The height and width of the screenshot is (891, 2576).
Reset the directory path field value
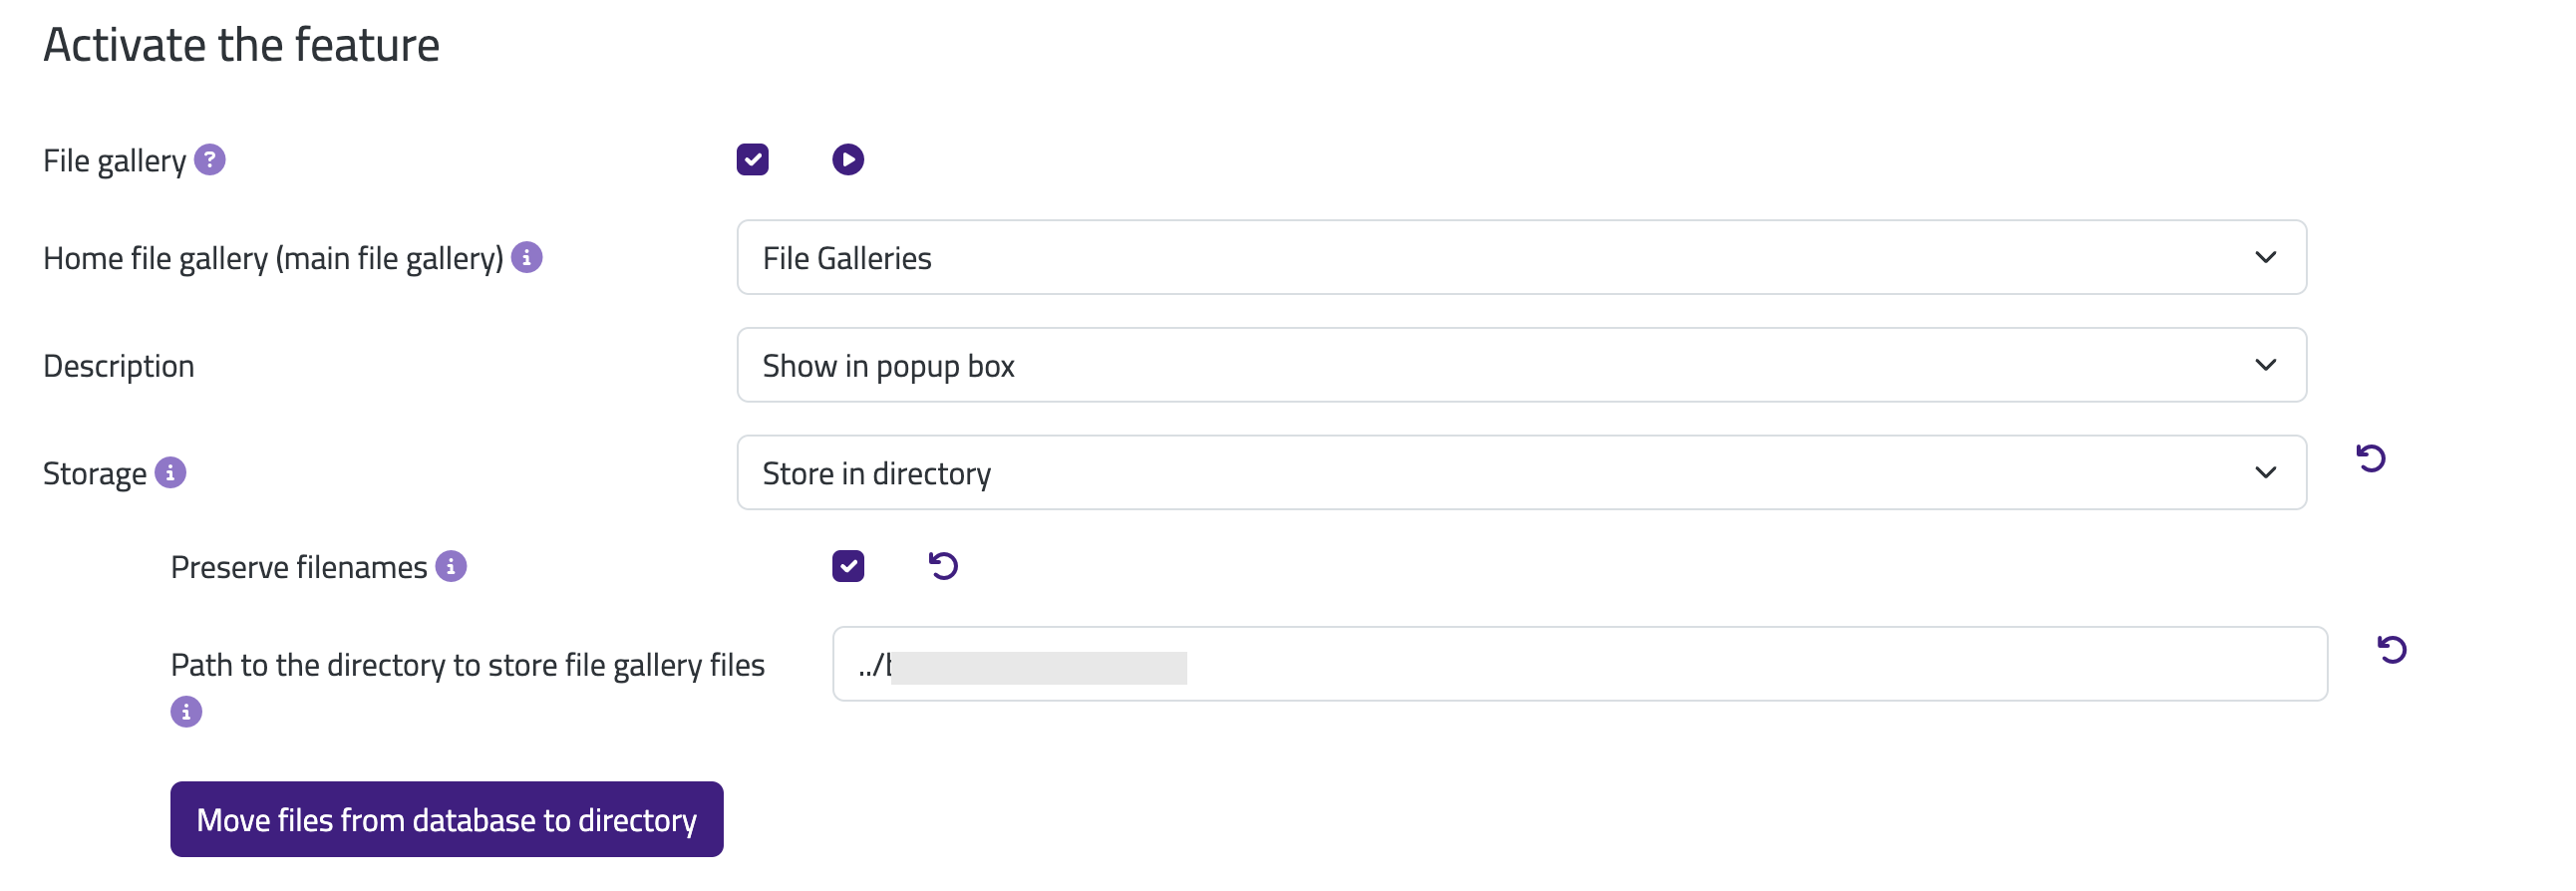tap(2391, 651)
